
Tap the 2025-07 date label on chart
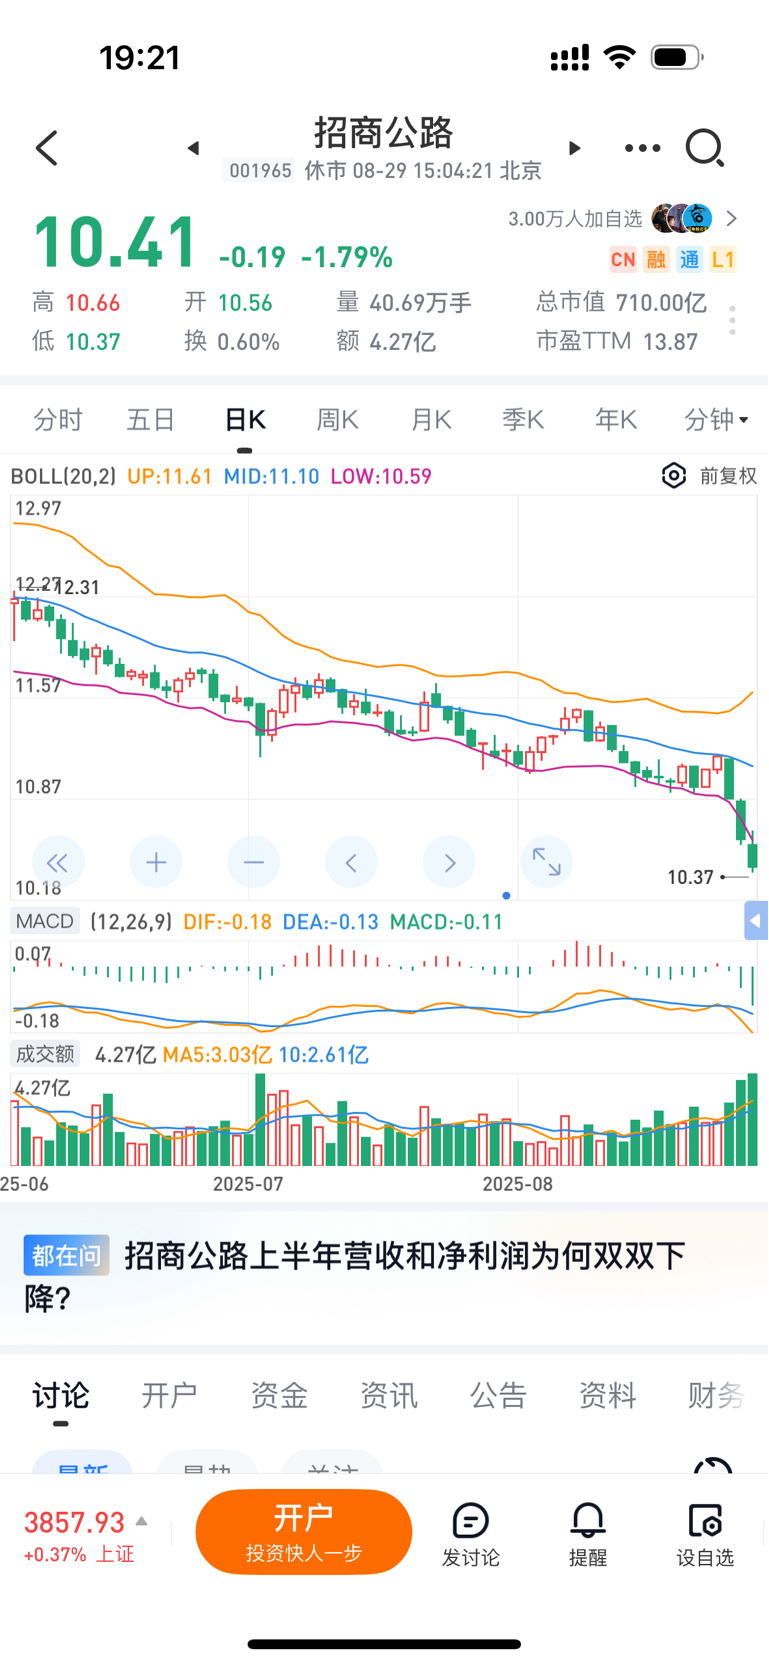[x=248, y=1183]
